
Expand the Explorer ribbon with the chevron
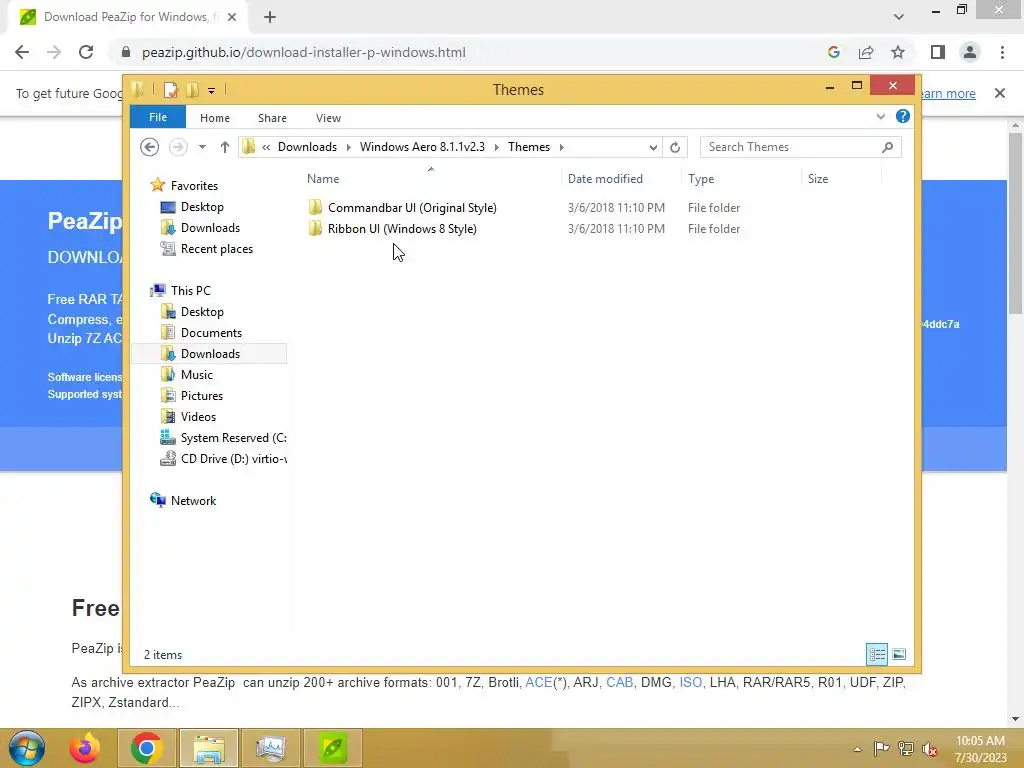click(880, 117)
